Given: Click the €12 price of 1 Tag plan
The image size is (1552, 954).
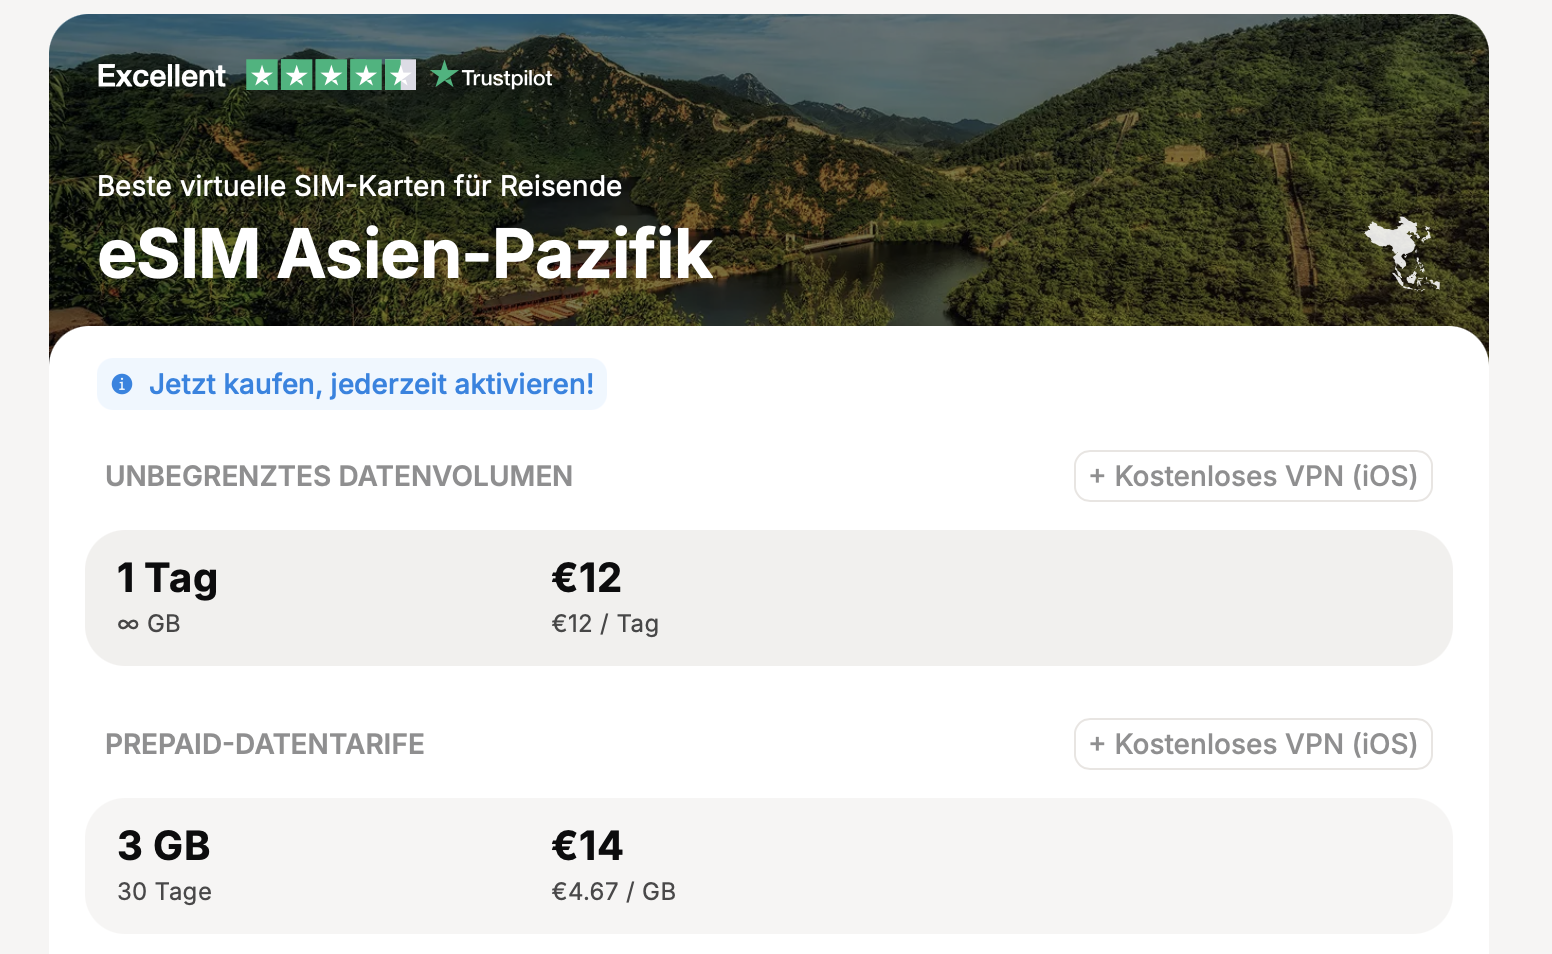Looking at the screenshot, I should click(587, 578).
